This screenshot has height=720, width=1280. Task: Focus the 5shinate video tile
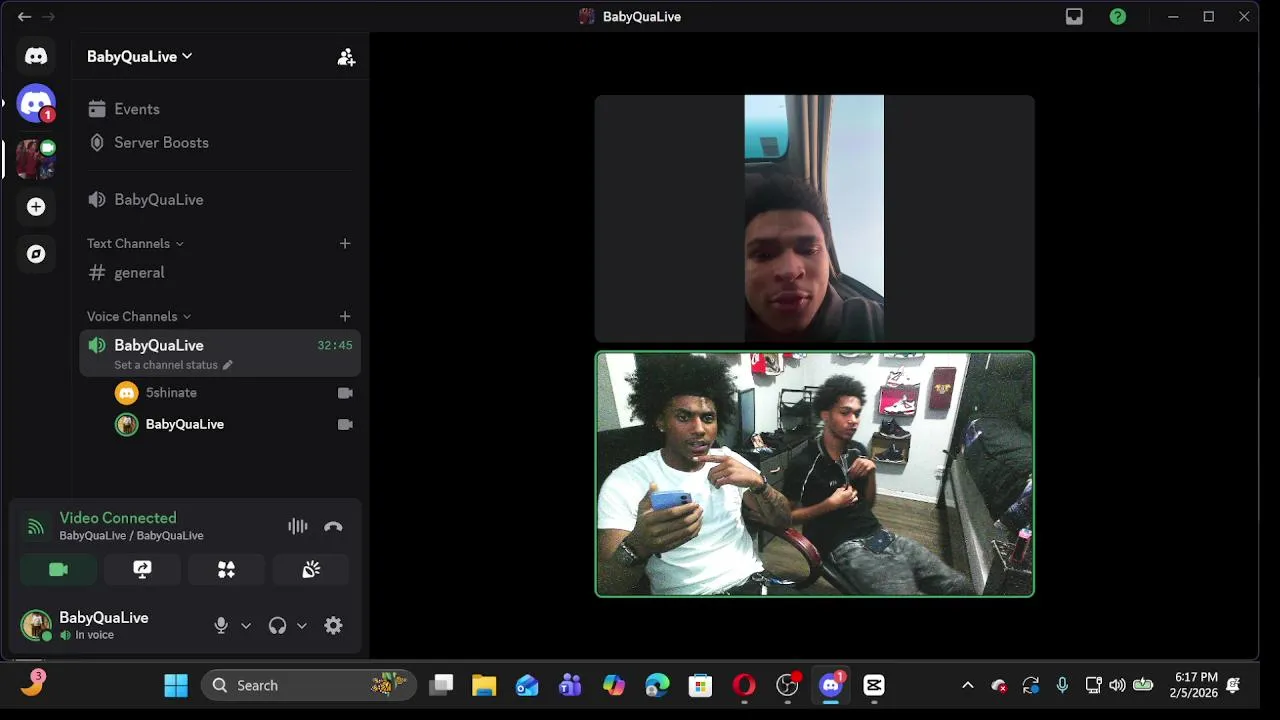(x=814, y=219)
